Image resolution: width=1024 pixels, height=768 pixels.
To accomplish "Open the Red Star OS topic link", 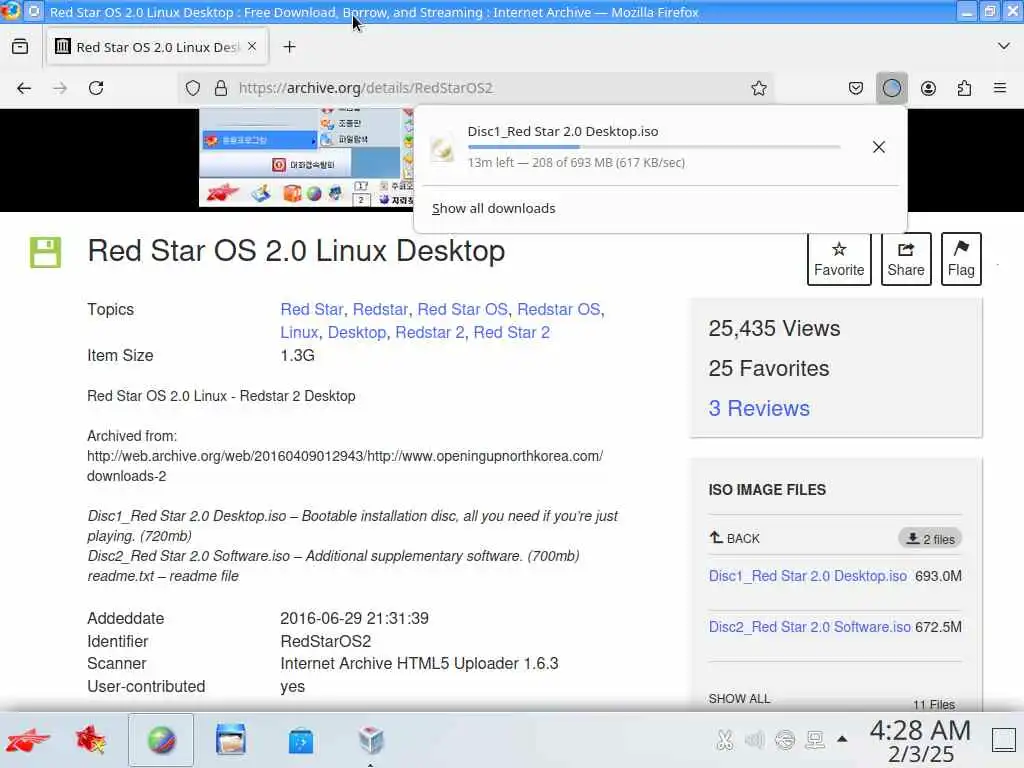I will pyautogui.click(x=462, y=310).
